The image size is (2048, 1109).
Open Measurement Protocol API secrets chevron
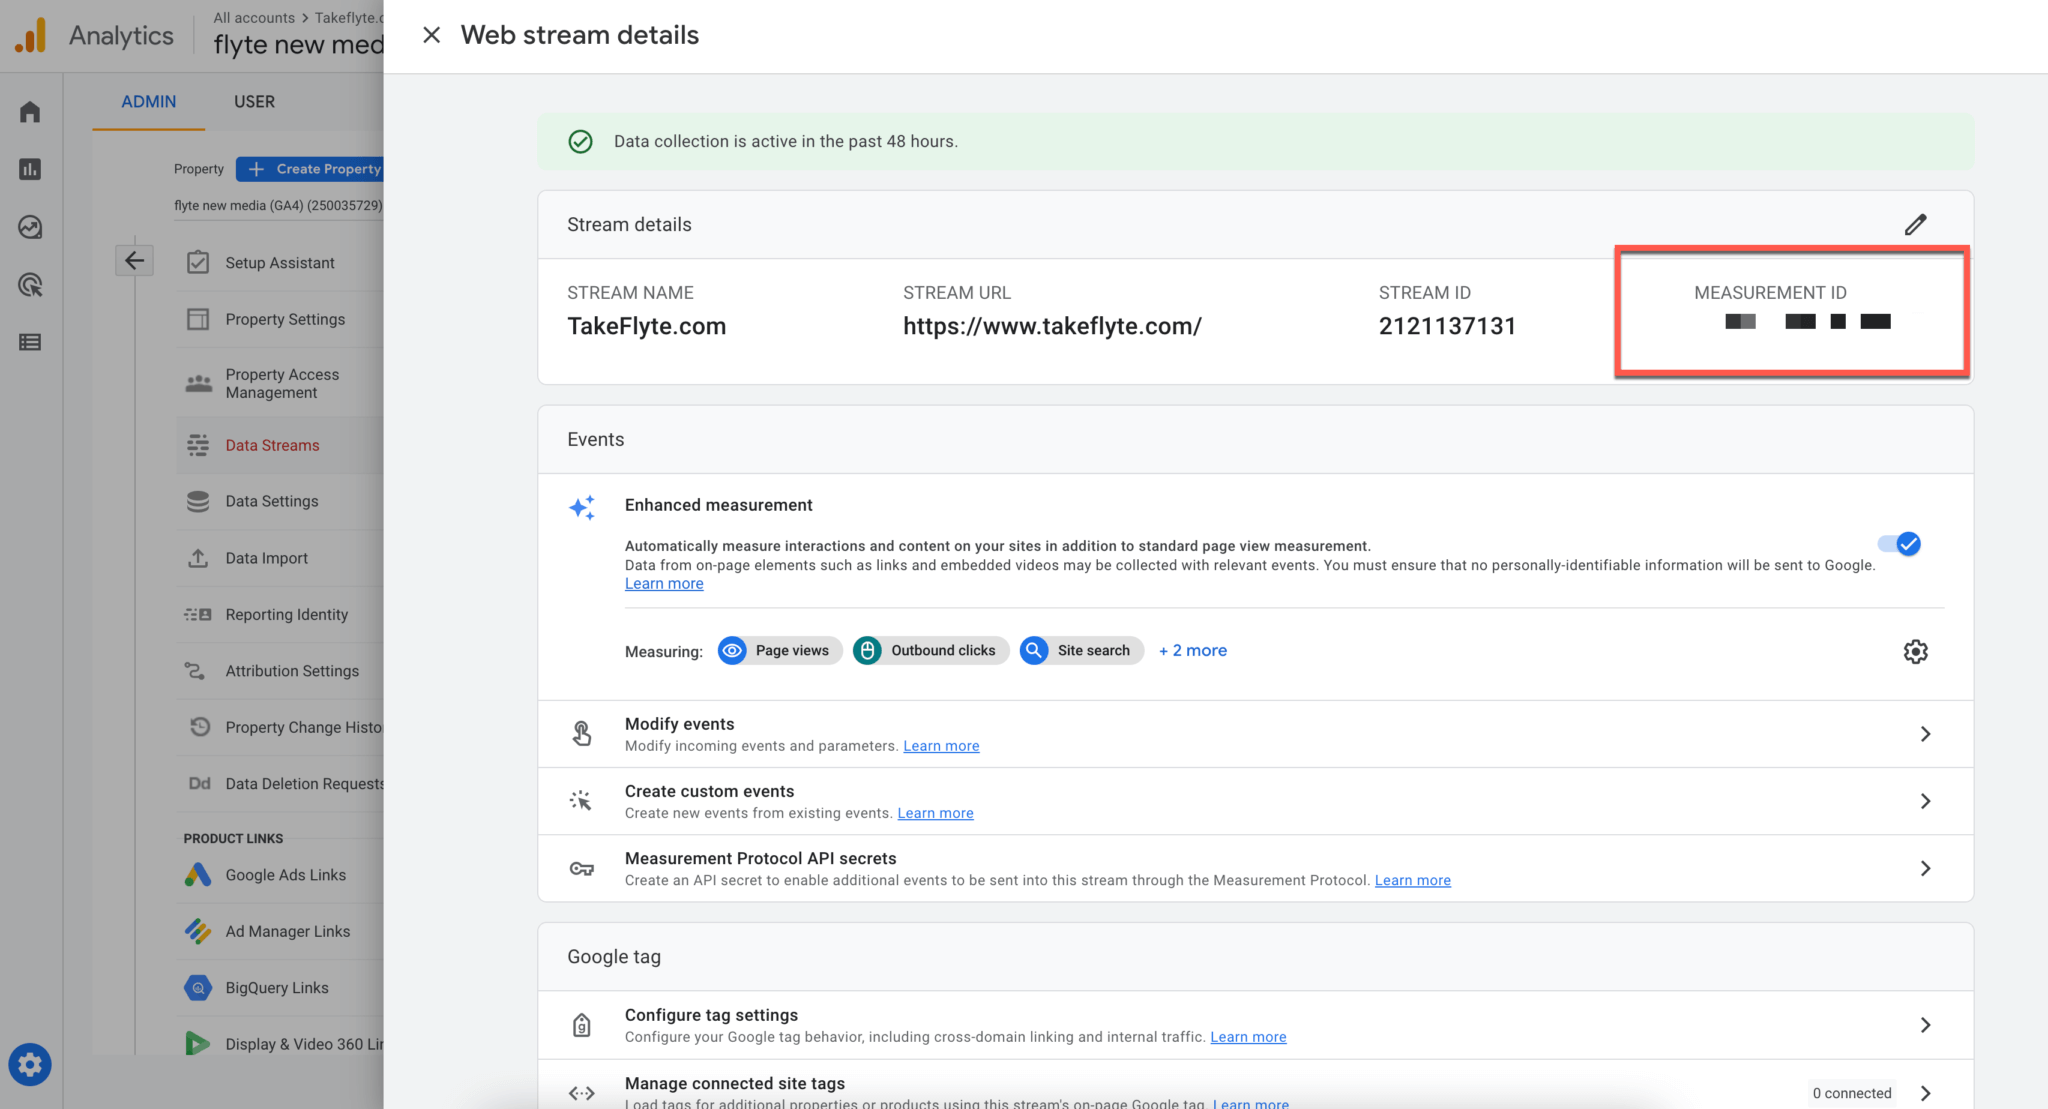pyautogui.click(x=1925, y=868)
